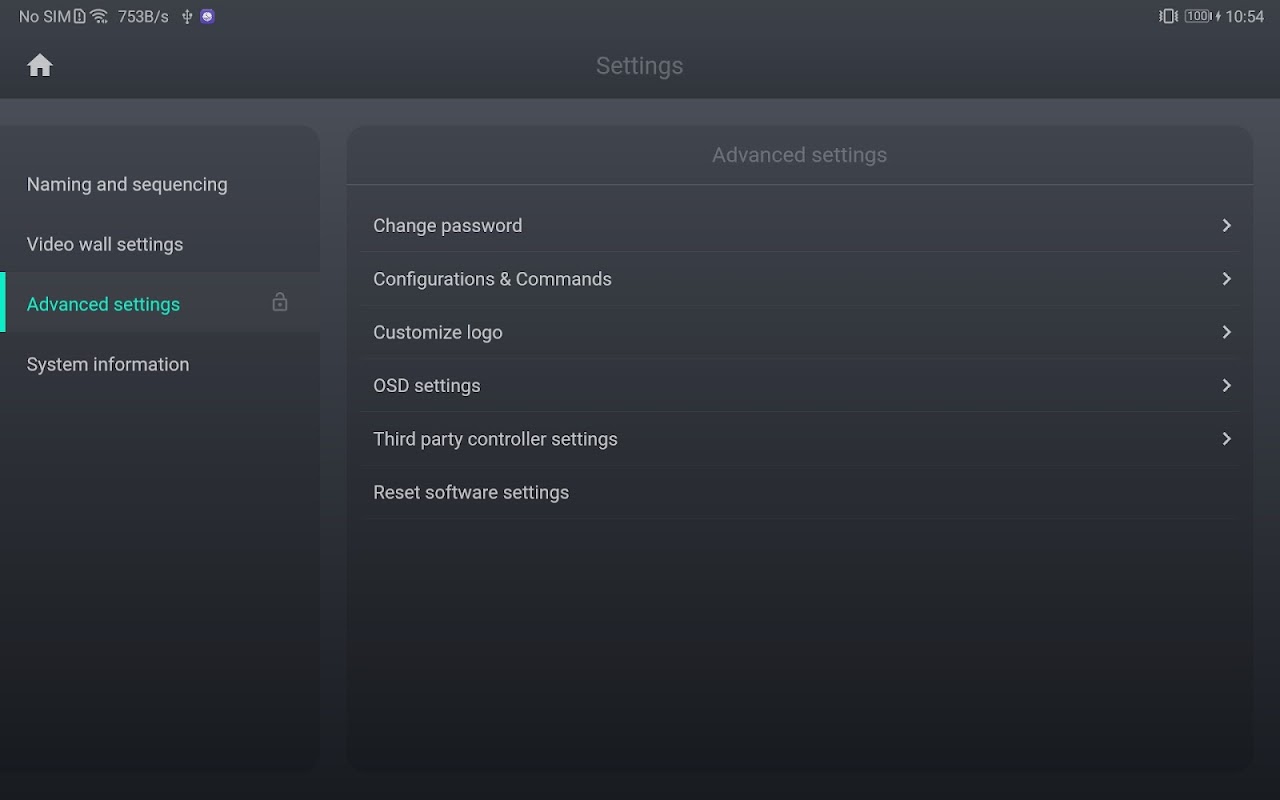Go to home via house icon

(40, 65)
